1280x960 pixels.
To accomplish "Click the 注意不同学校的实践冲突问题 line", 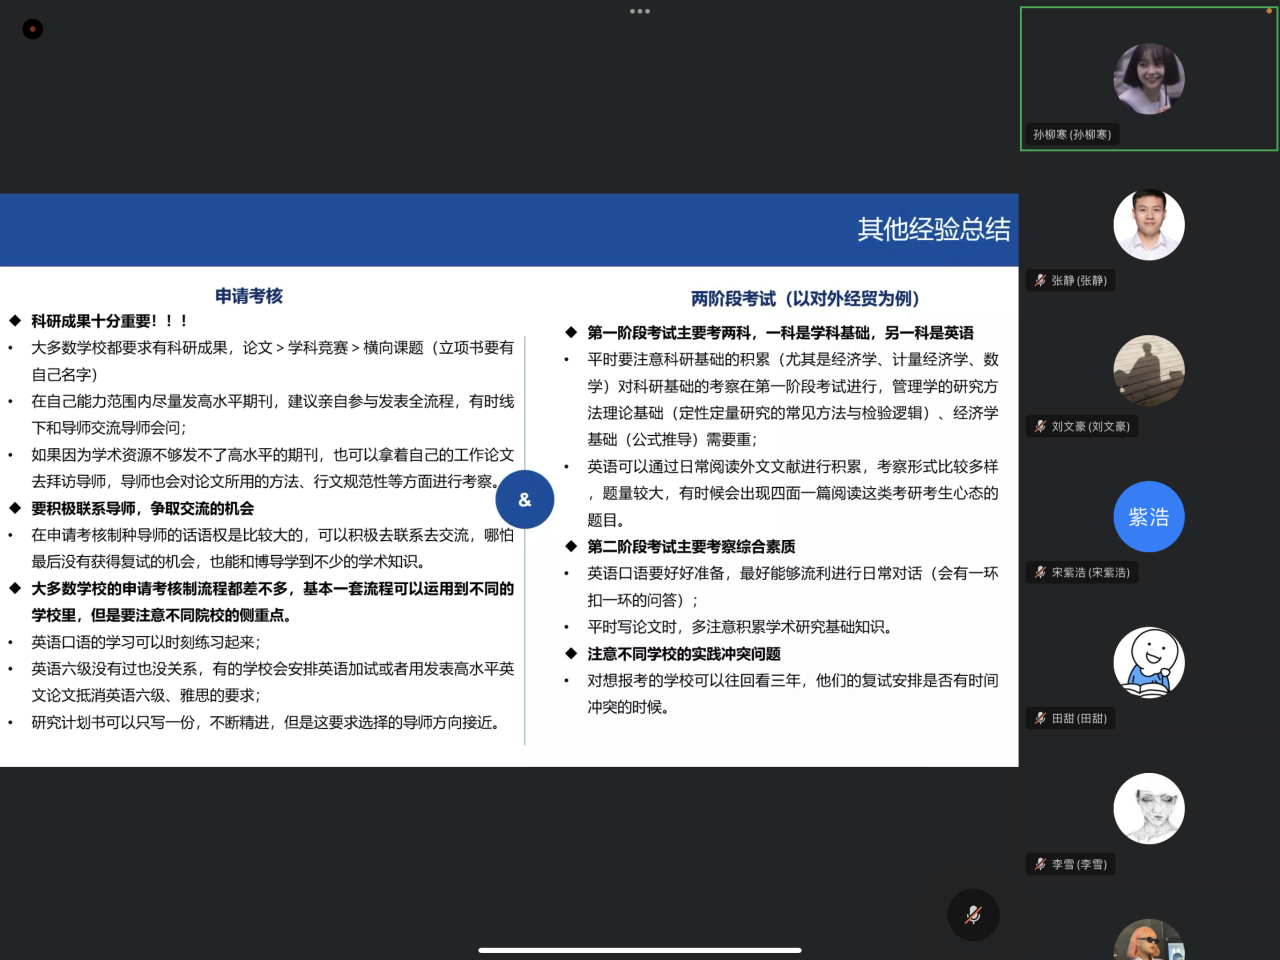I will [684, 654].
